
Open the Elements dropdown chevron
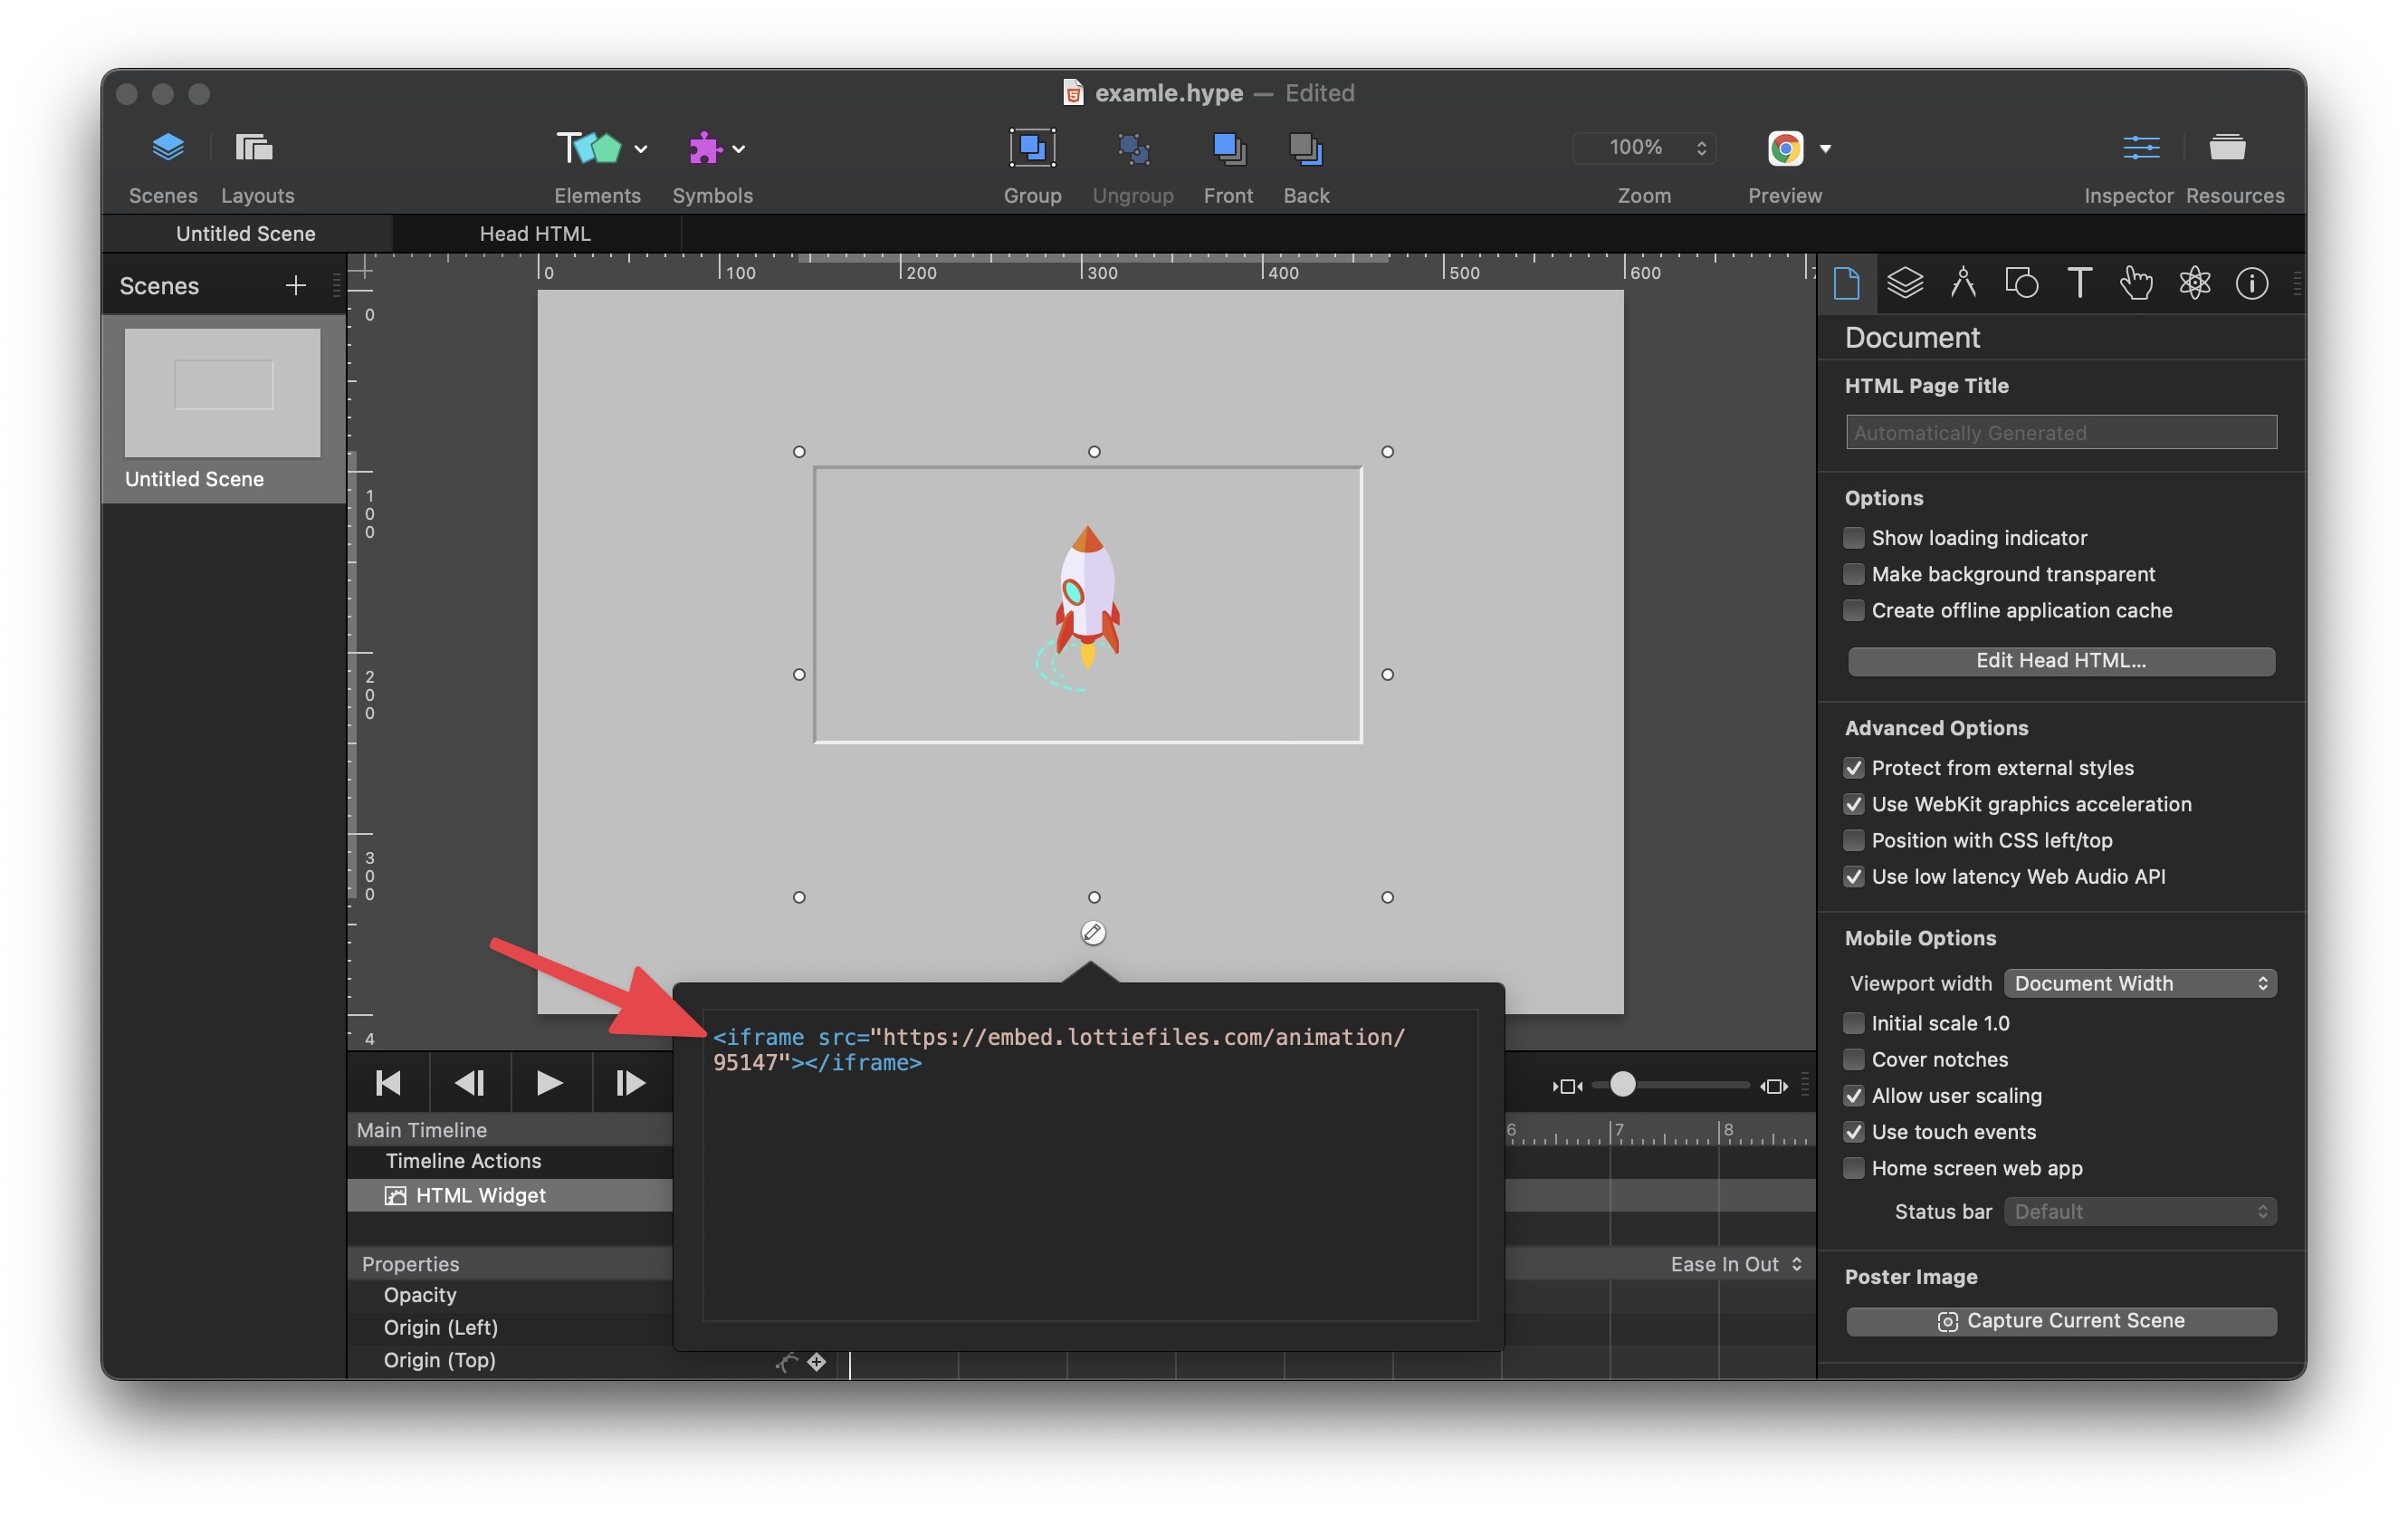tap(641, 149)
